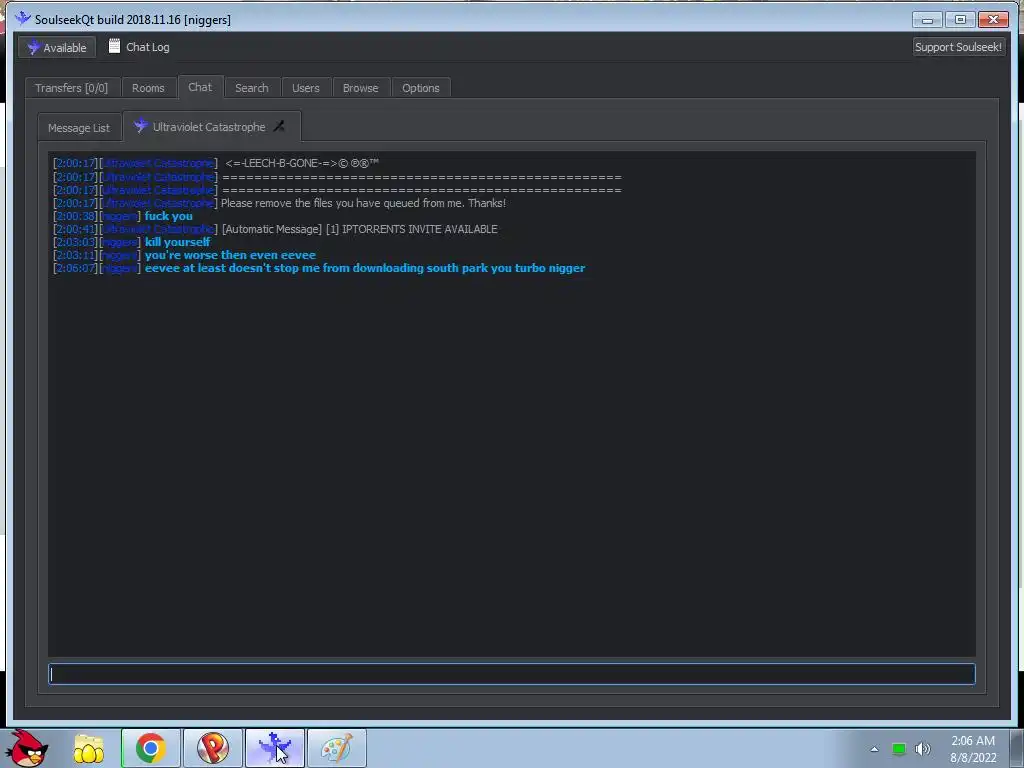Viewport: 1024px width, 768px height.
Task: Open the Chat Log
Action: (x=139, y=47)
